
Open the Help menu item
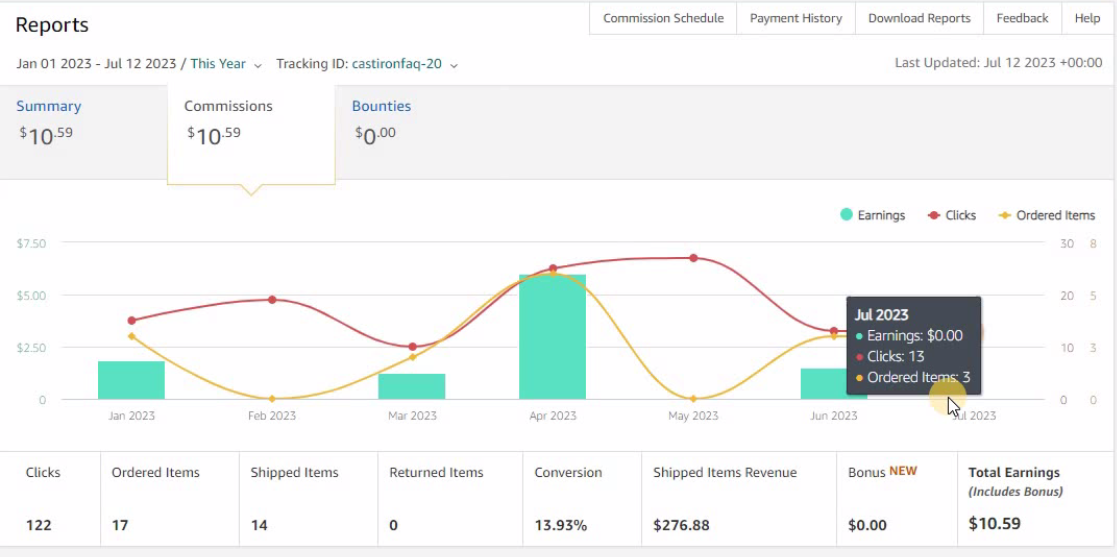point(1087,19)
